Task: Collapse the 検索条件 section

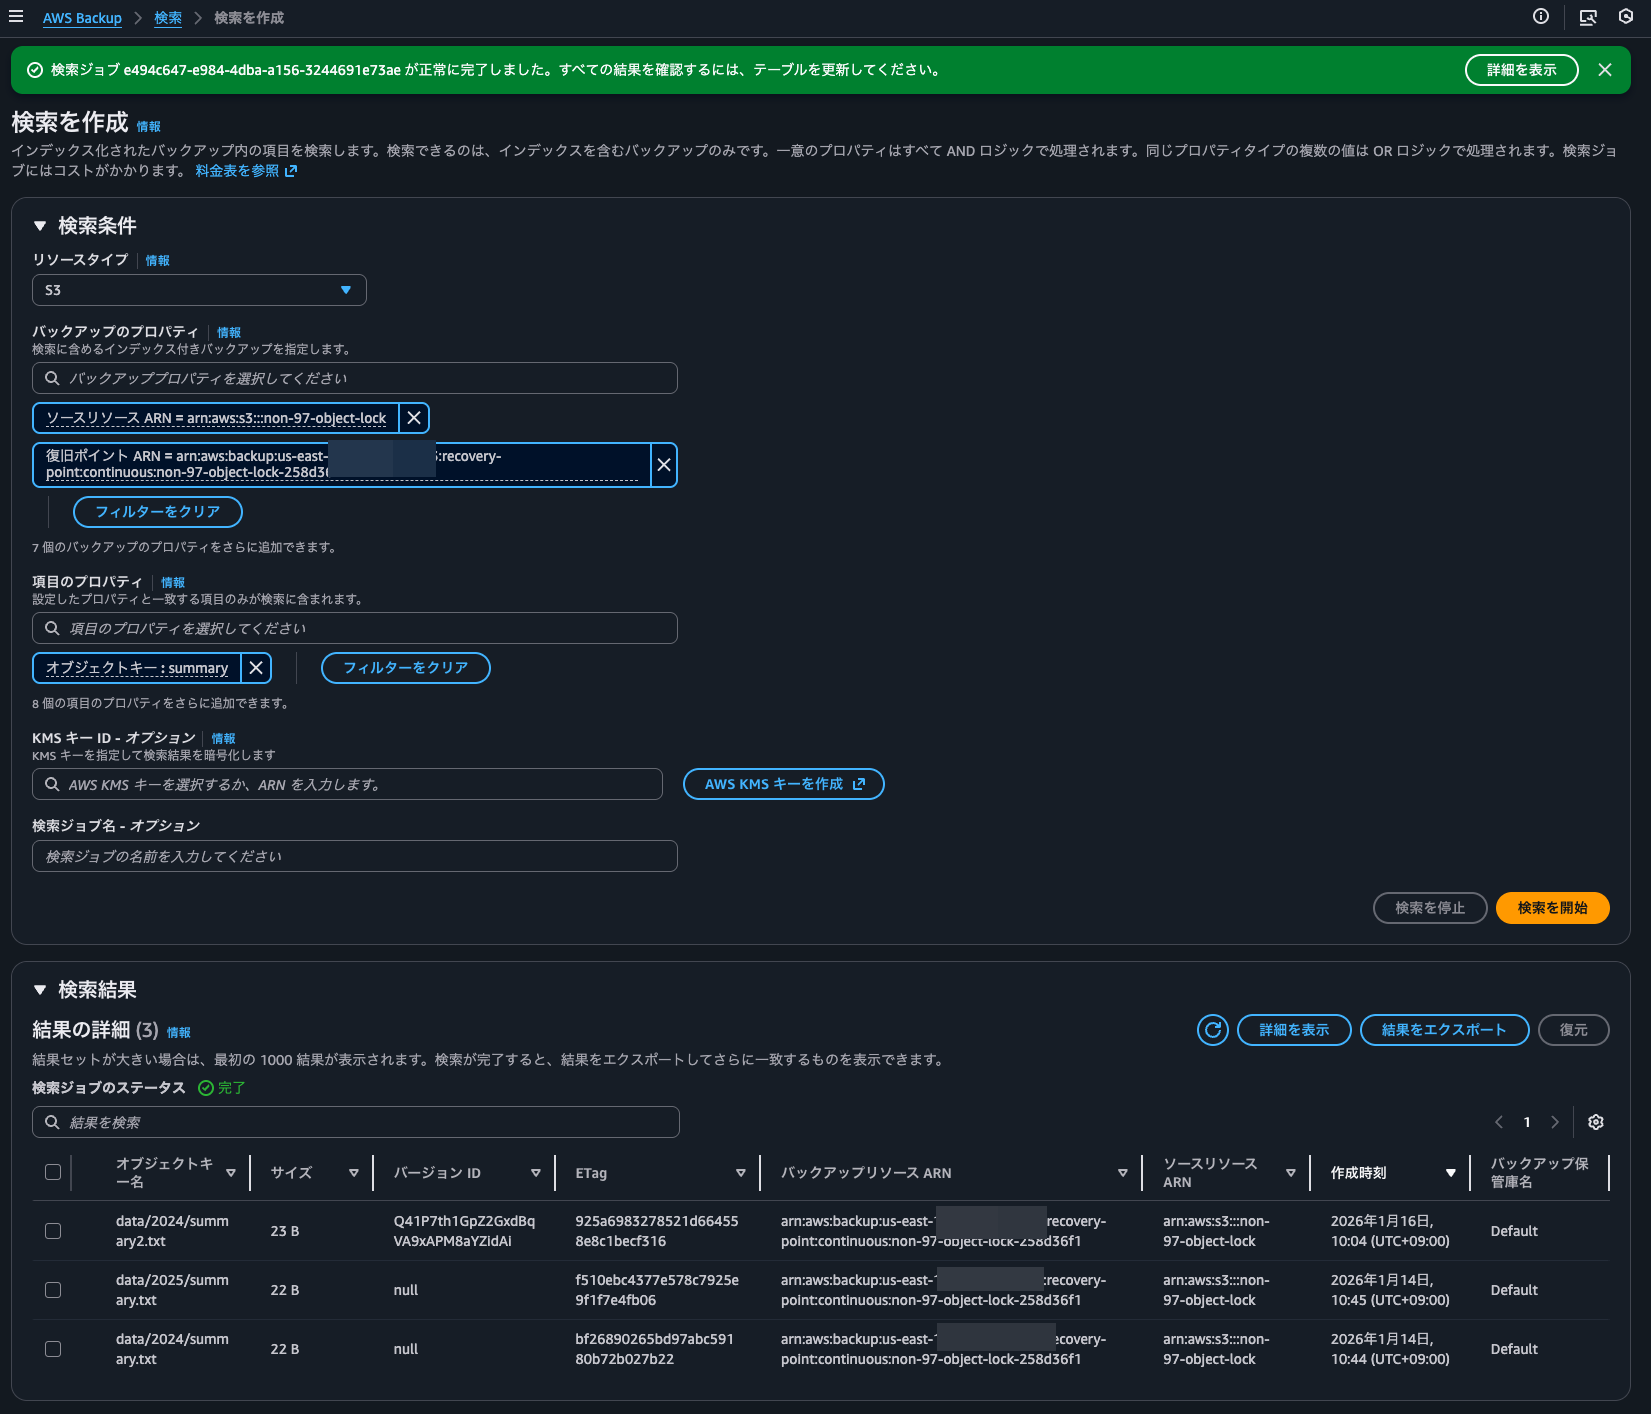Action: [40, 226]
